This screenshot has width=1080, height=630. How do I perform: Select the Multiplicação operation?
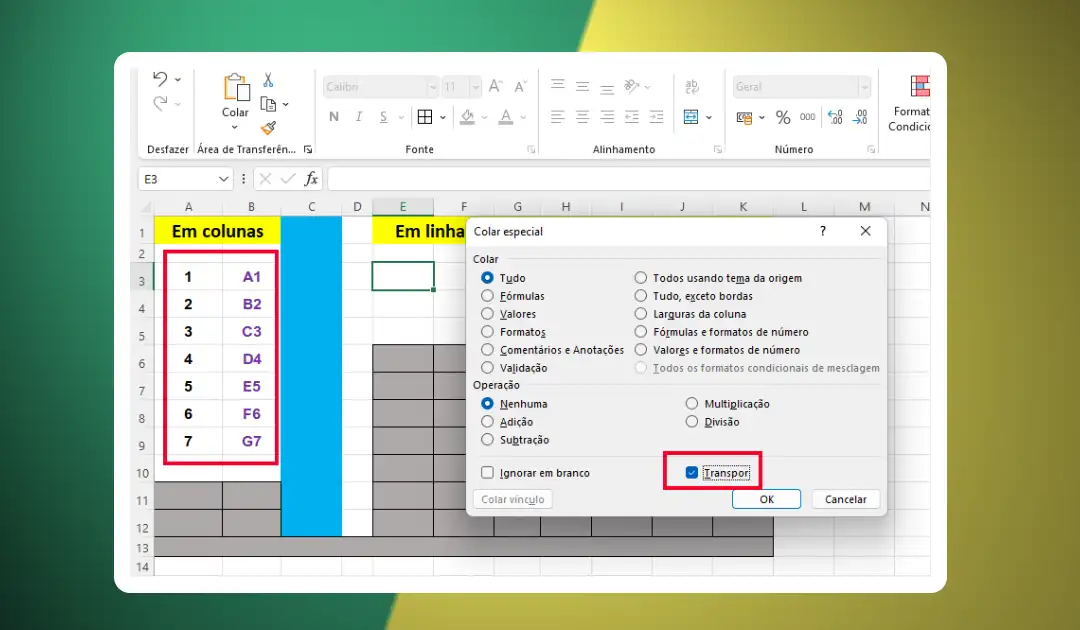pos(692,403)
